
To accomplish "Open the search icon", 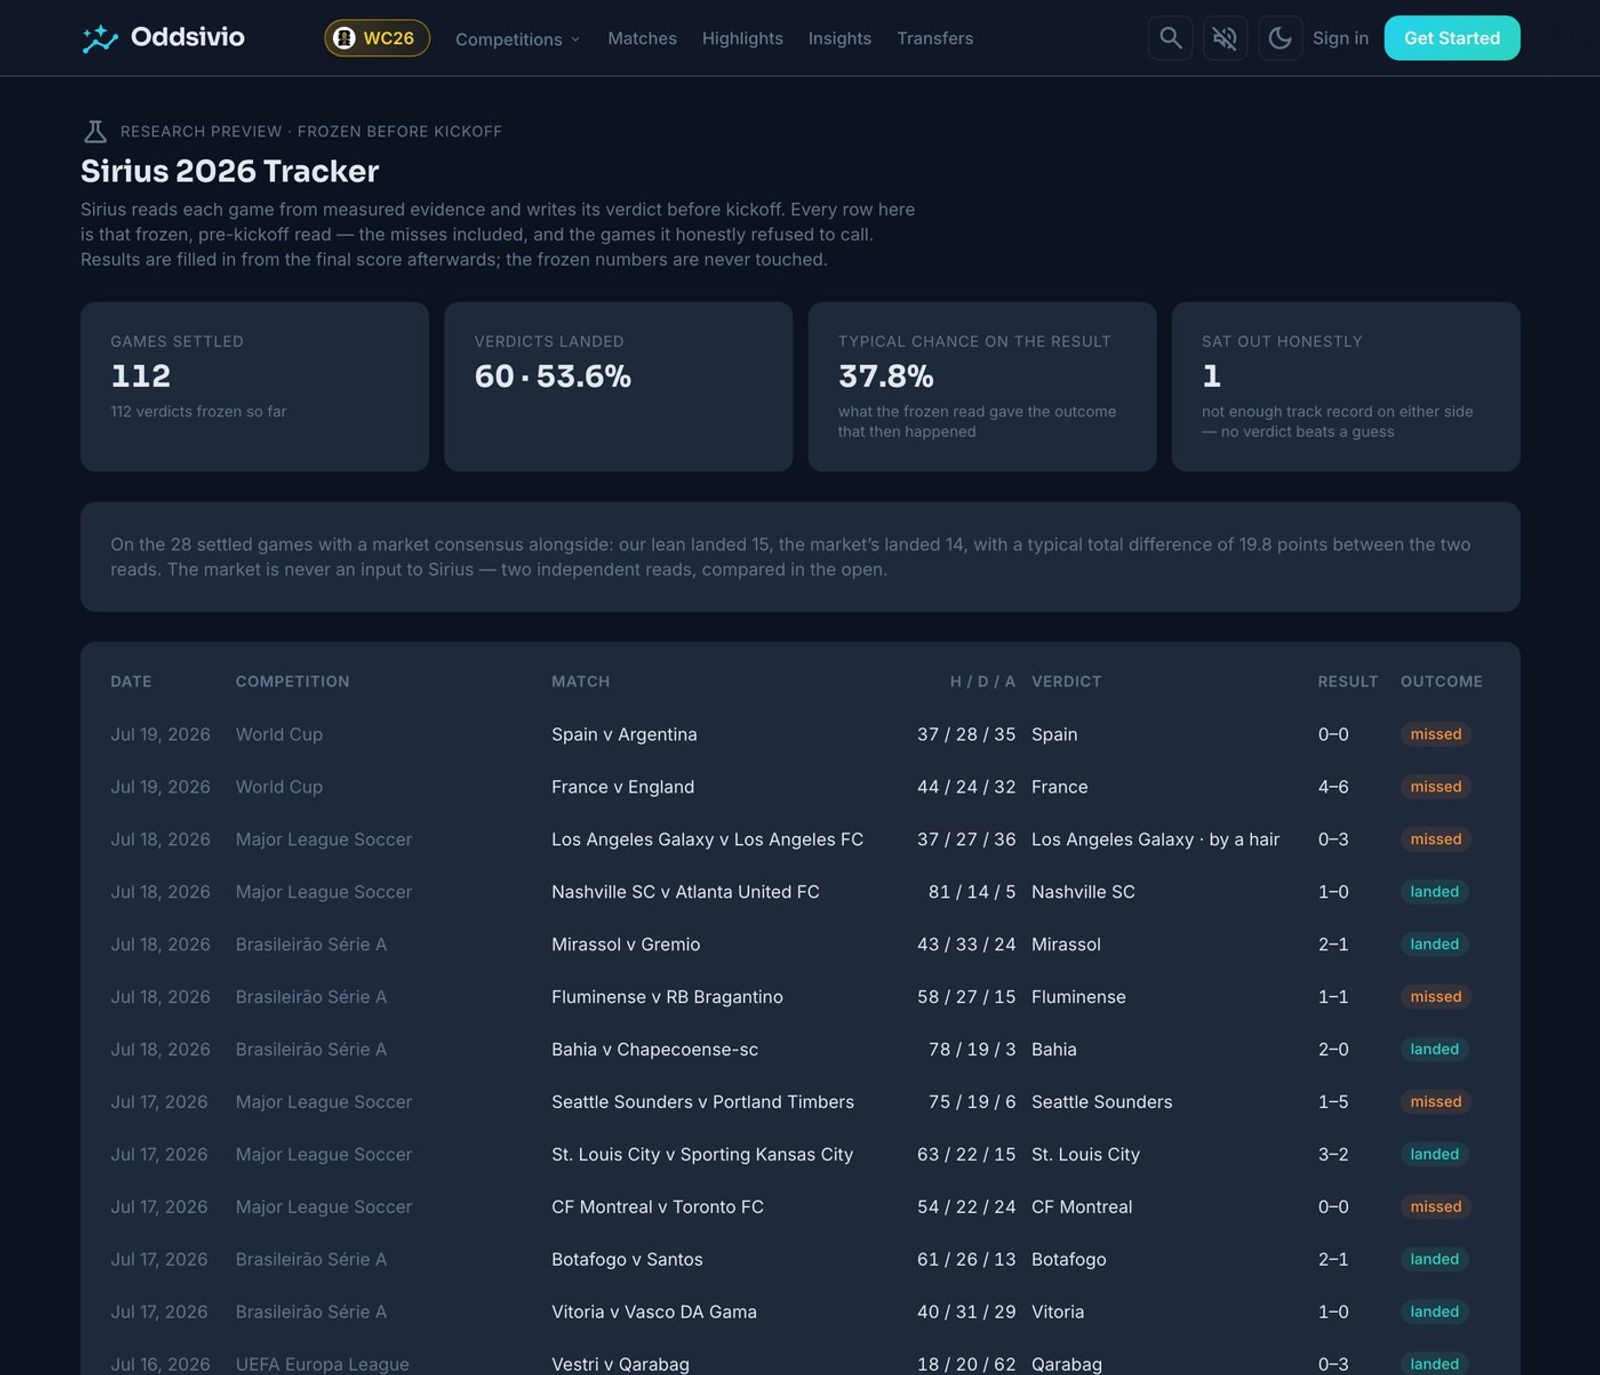I will [1170, 38].
